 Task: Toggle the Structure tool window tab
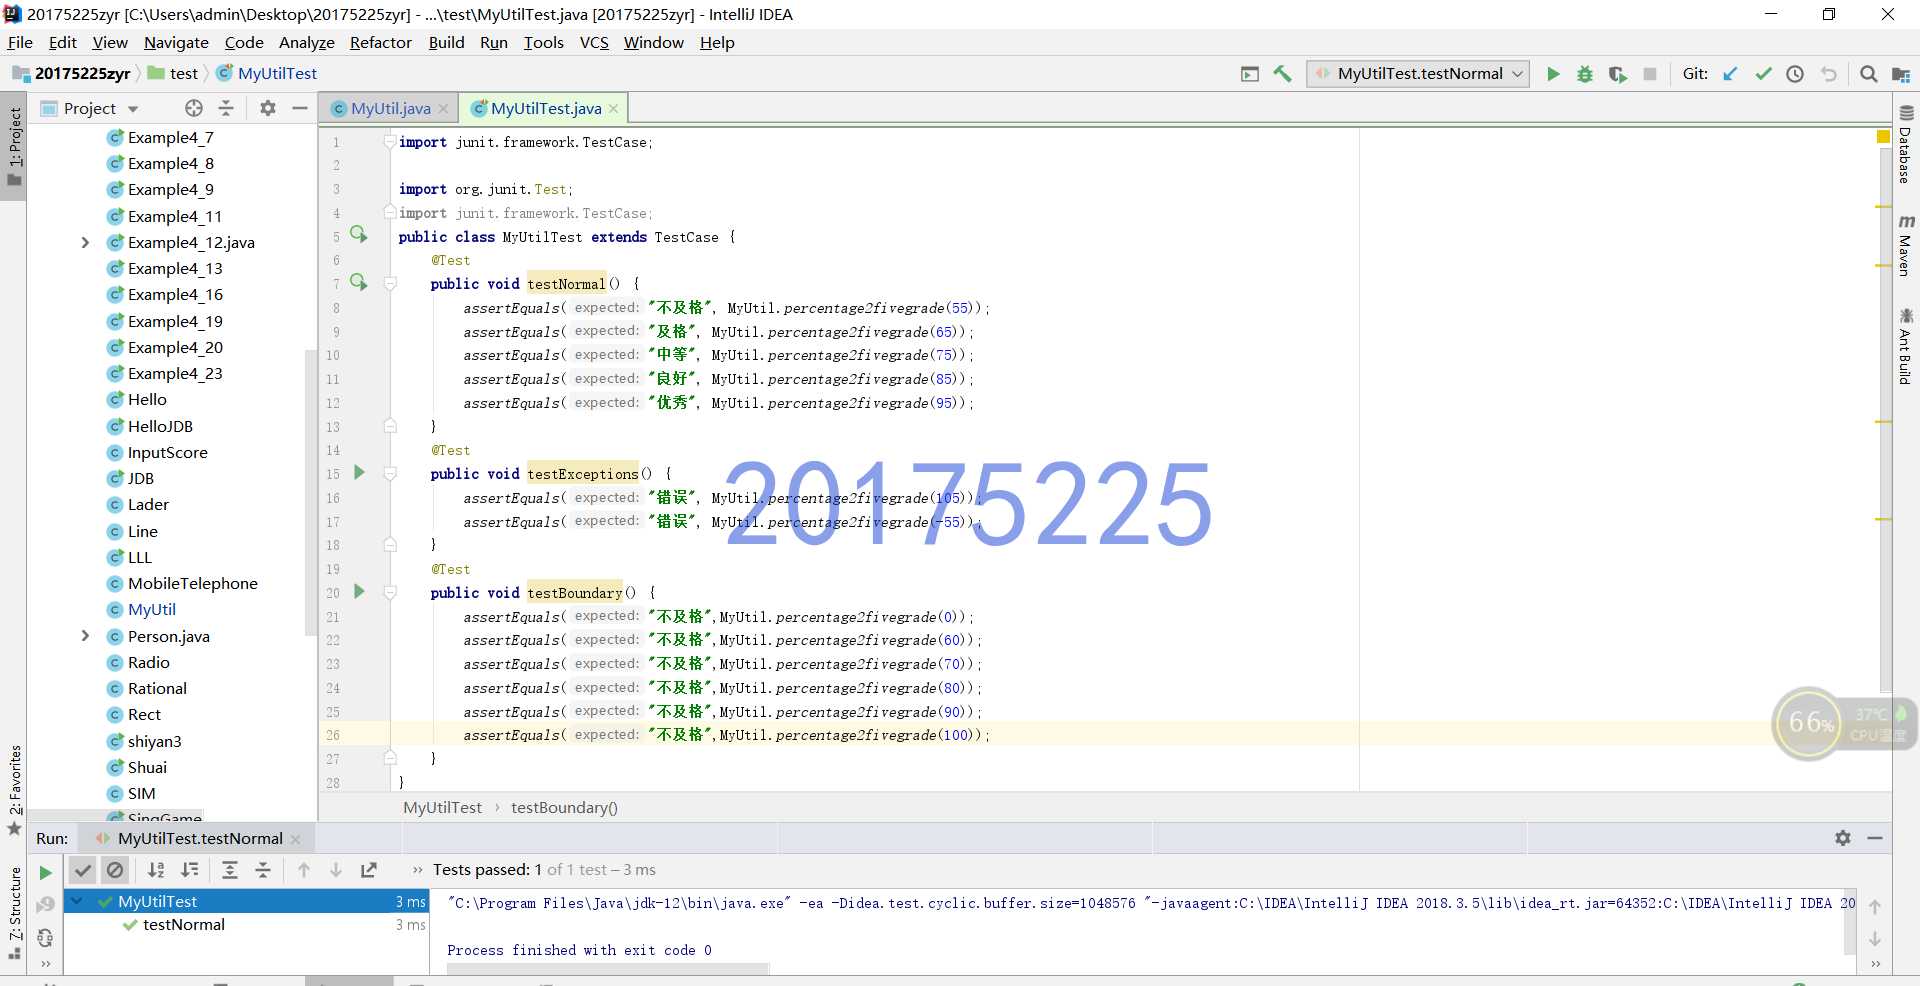point(14,912)
